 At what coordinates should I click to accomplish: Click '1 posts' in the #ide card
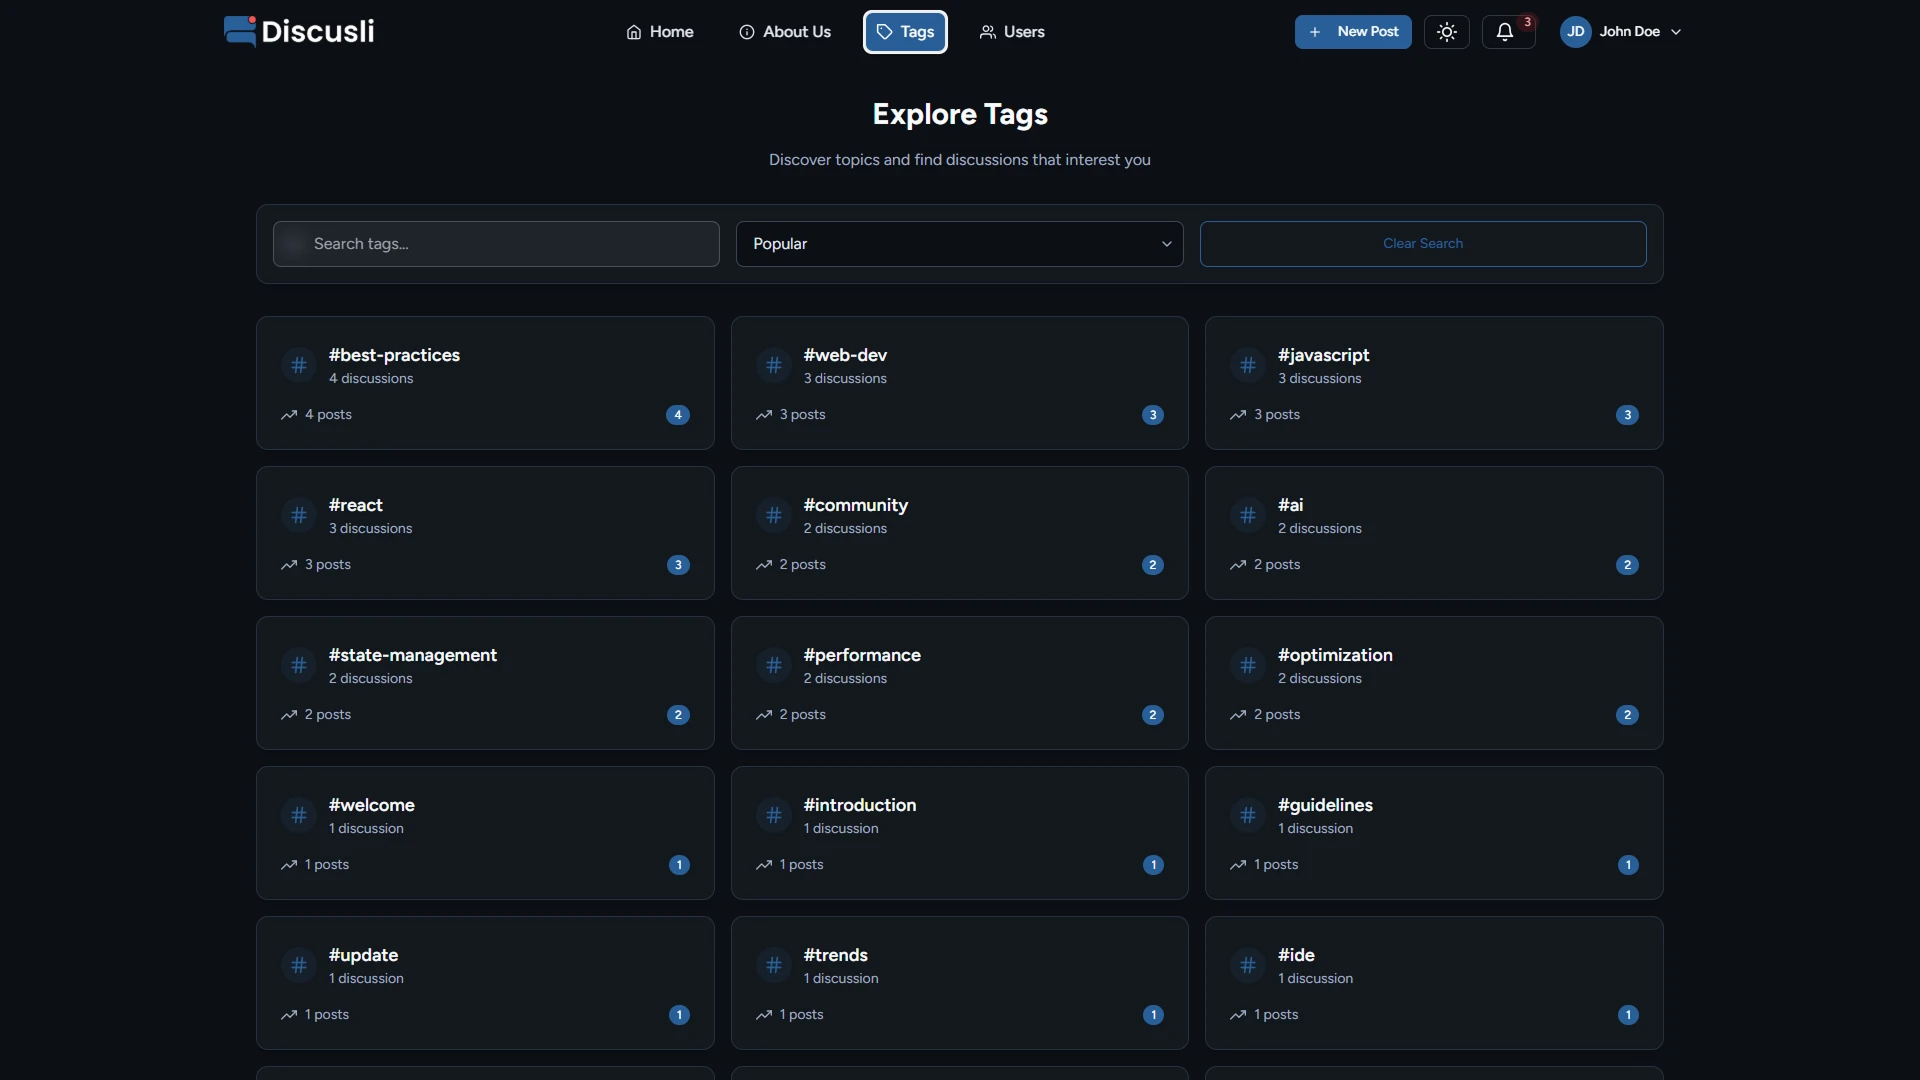pyautogui.click(x=1276, y=1015)
